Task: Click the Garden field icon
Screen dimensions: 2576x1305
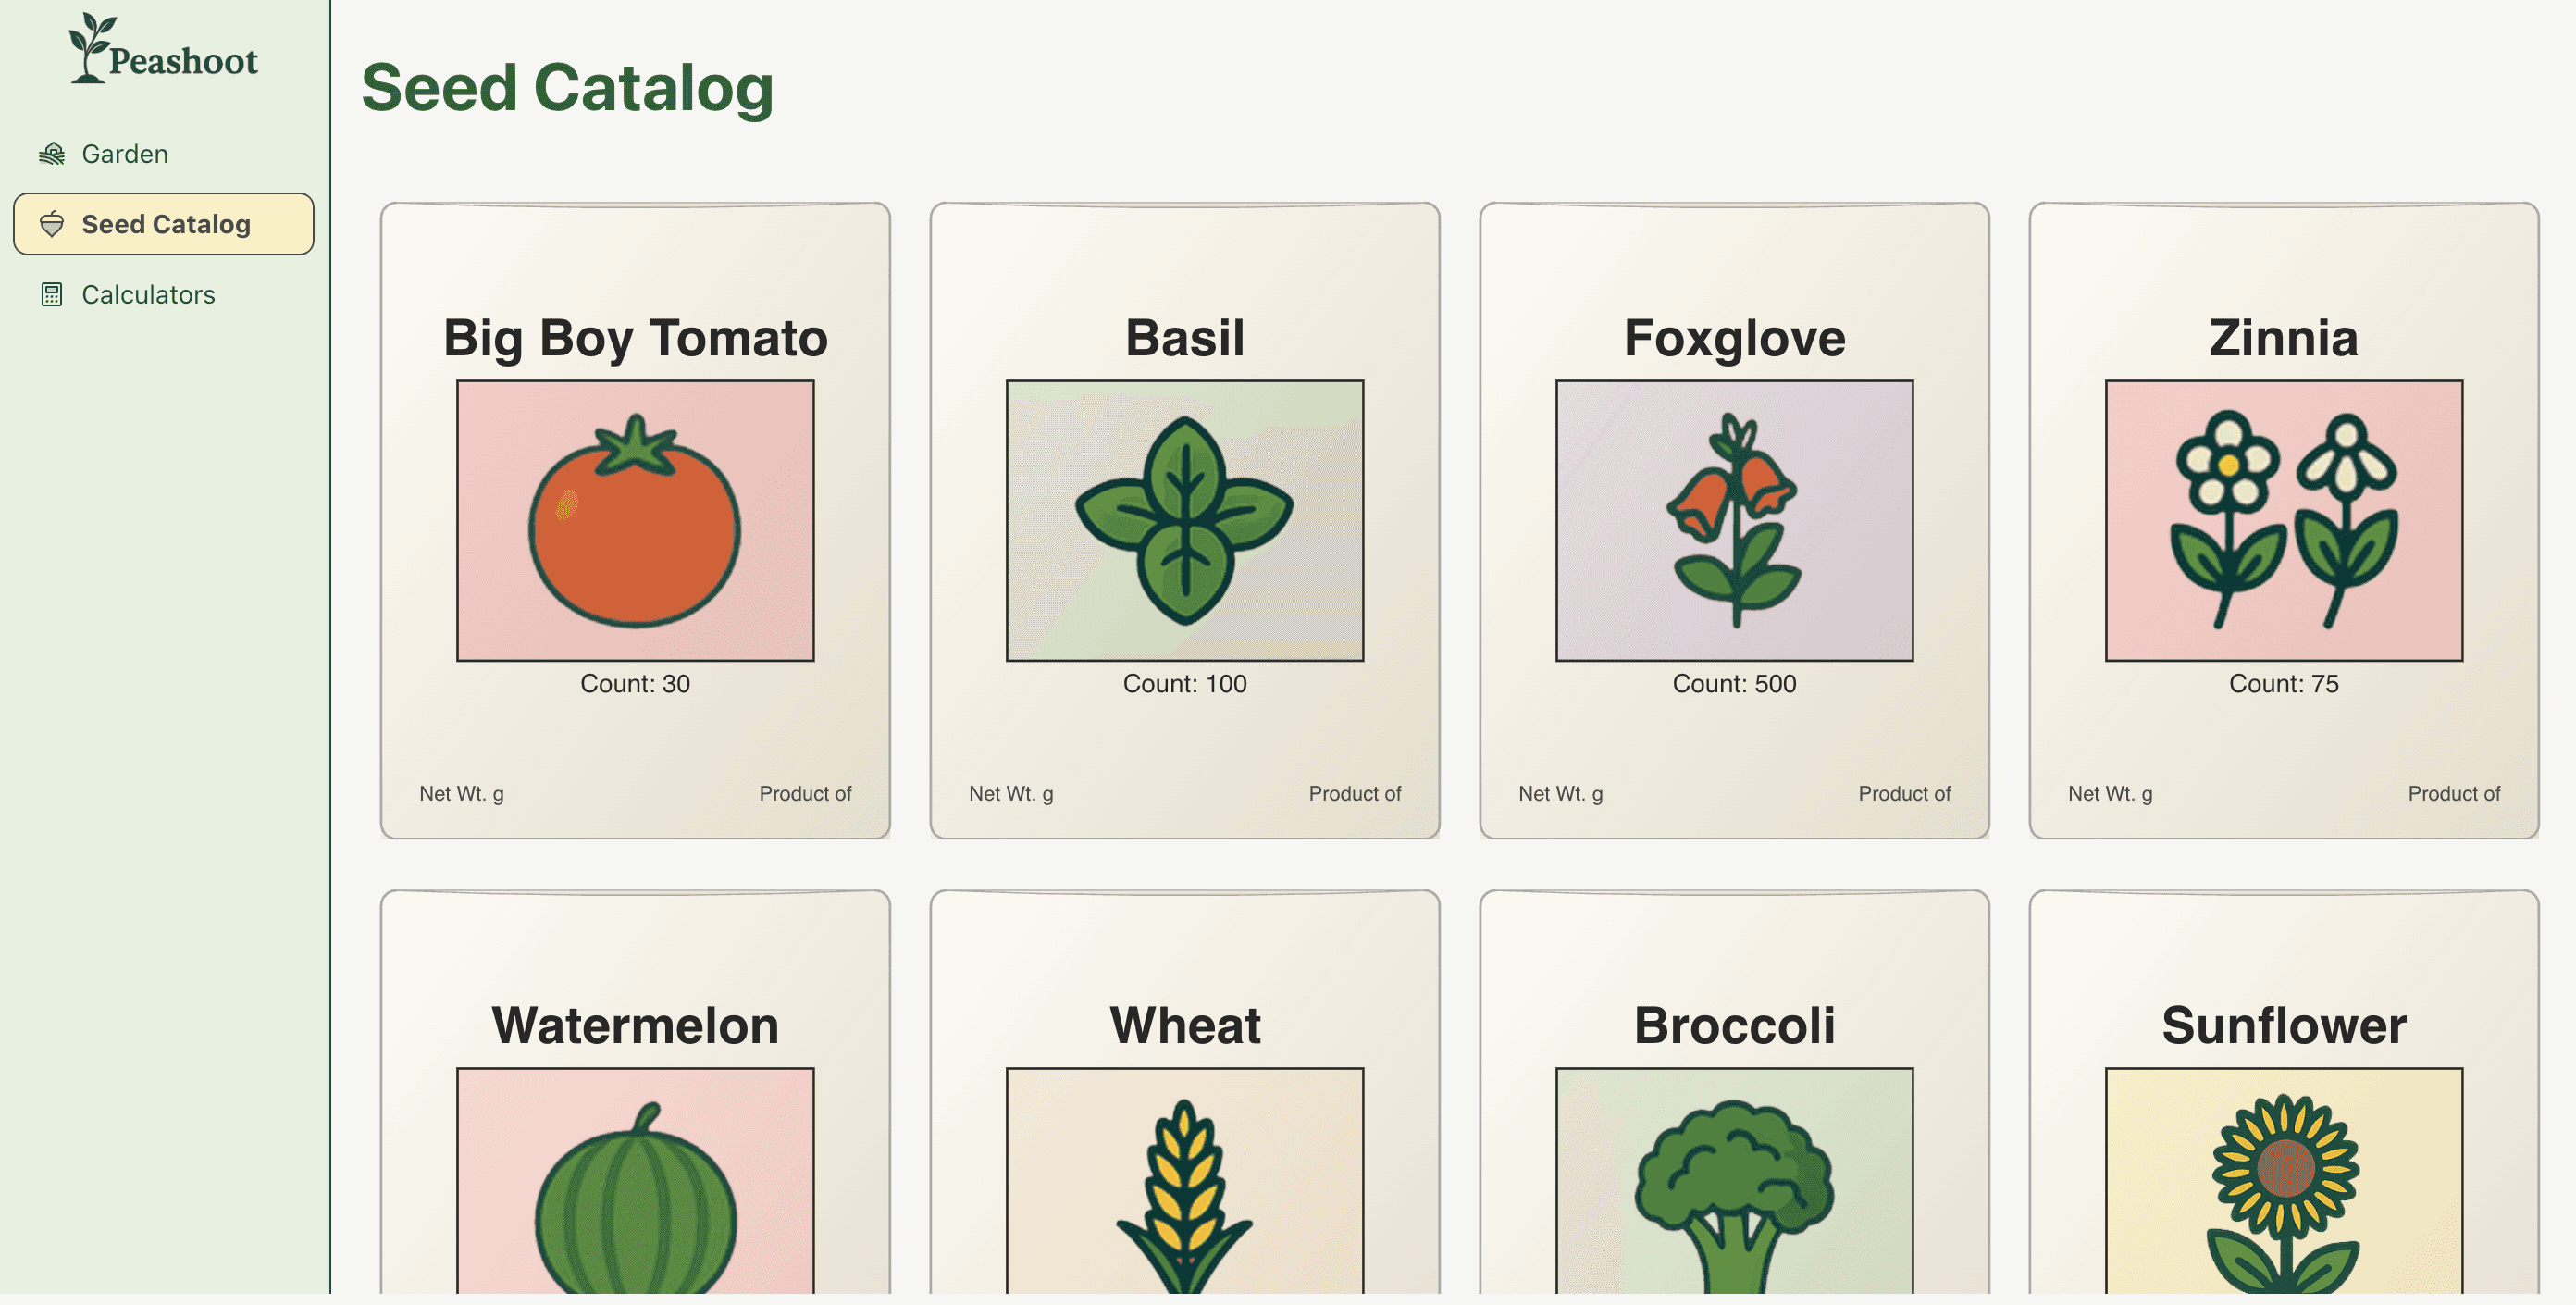Action: (52, 154)
